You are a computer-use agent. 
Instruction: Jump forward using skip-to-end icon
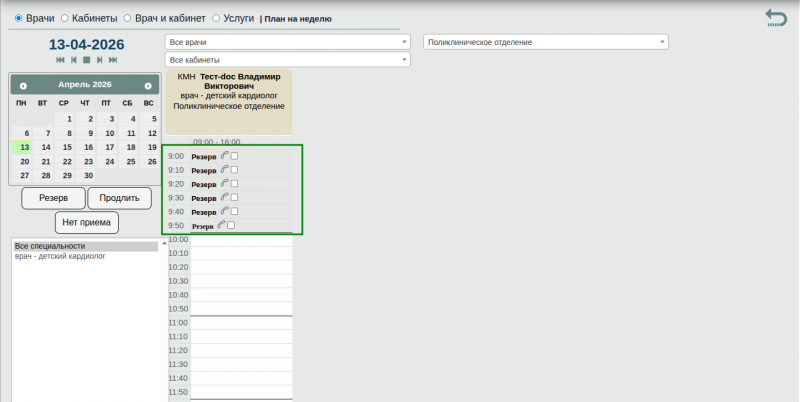tap(112, 60)
